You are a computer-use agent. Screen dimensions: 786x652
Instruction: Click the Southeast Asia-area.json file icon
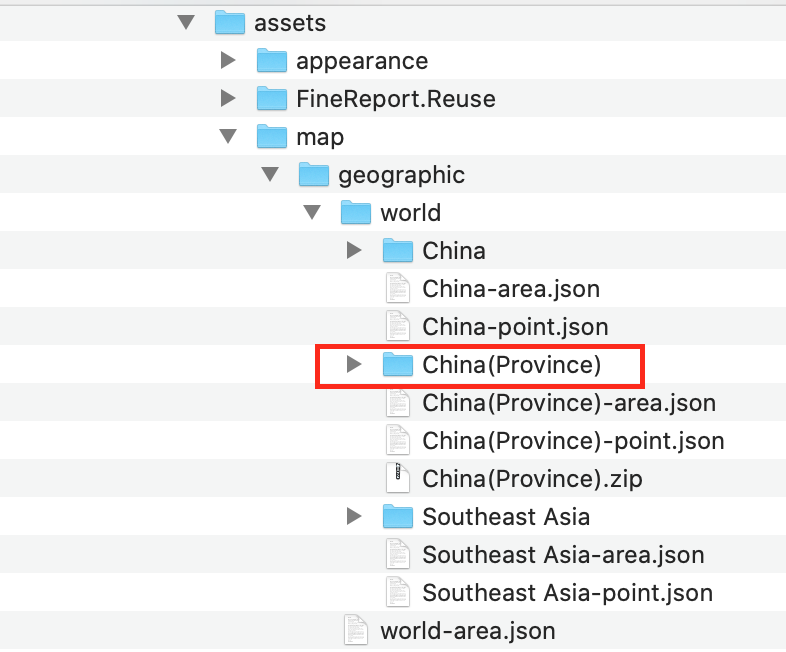click(398, 554)
